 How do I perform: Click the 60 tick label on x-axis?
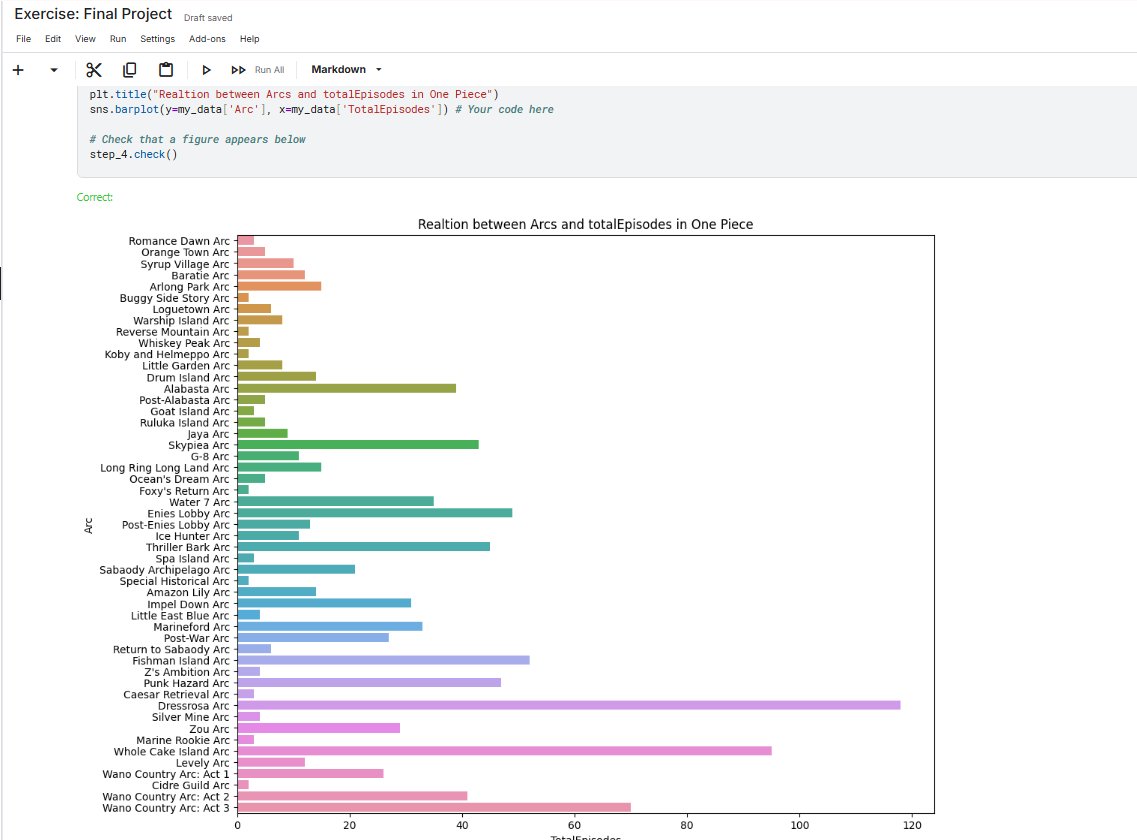[x=574, y=825]
